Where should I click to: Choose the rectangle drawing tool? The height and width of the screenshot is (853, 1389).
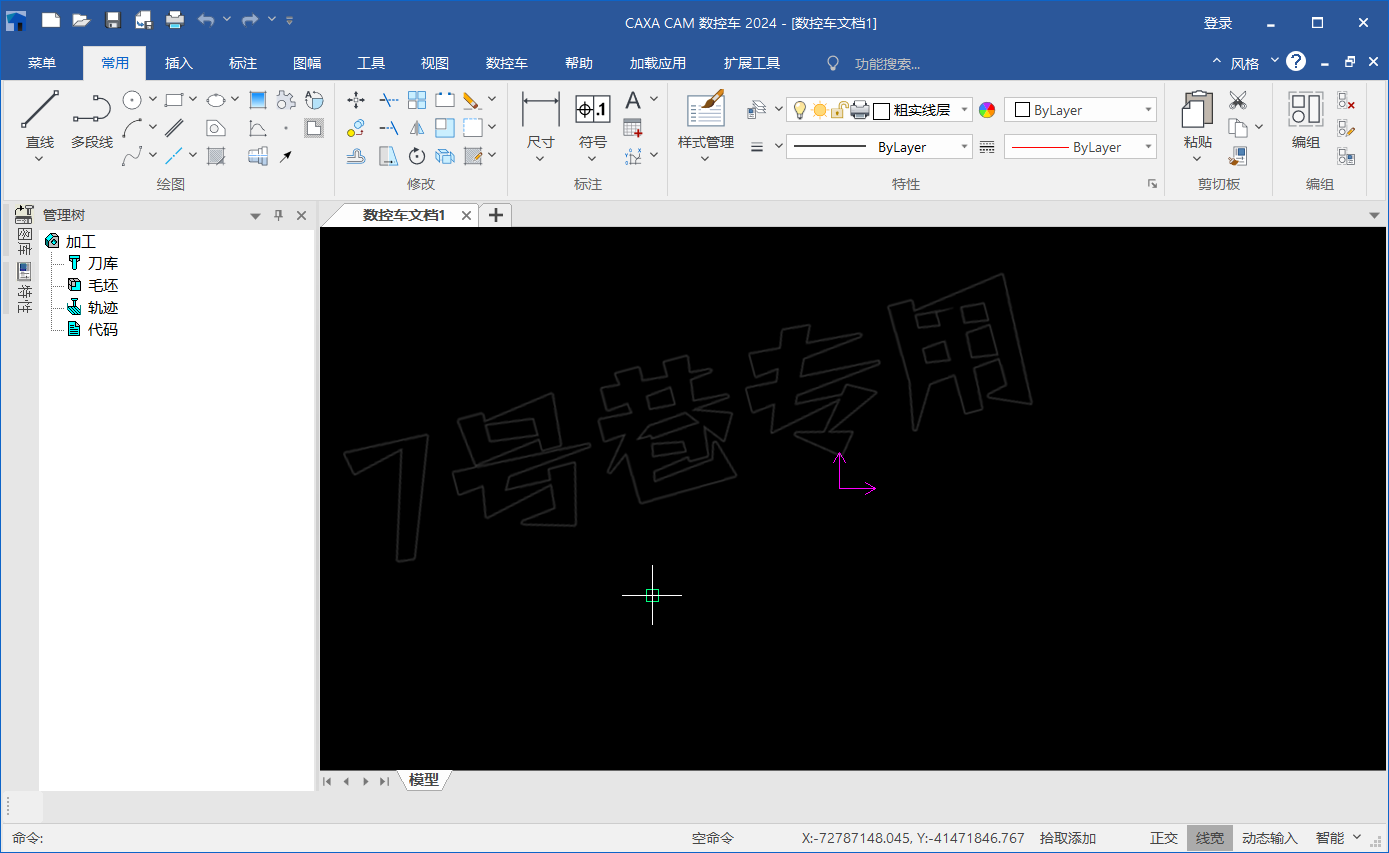[174, 100]
